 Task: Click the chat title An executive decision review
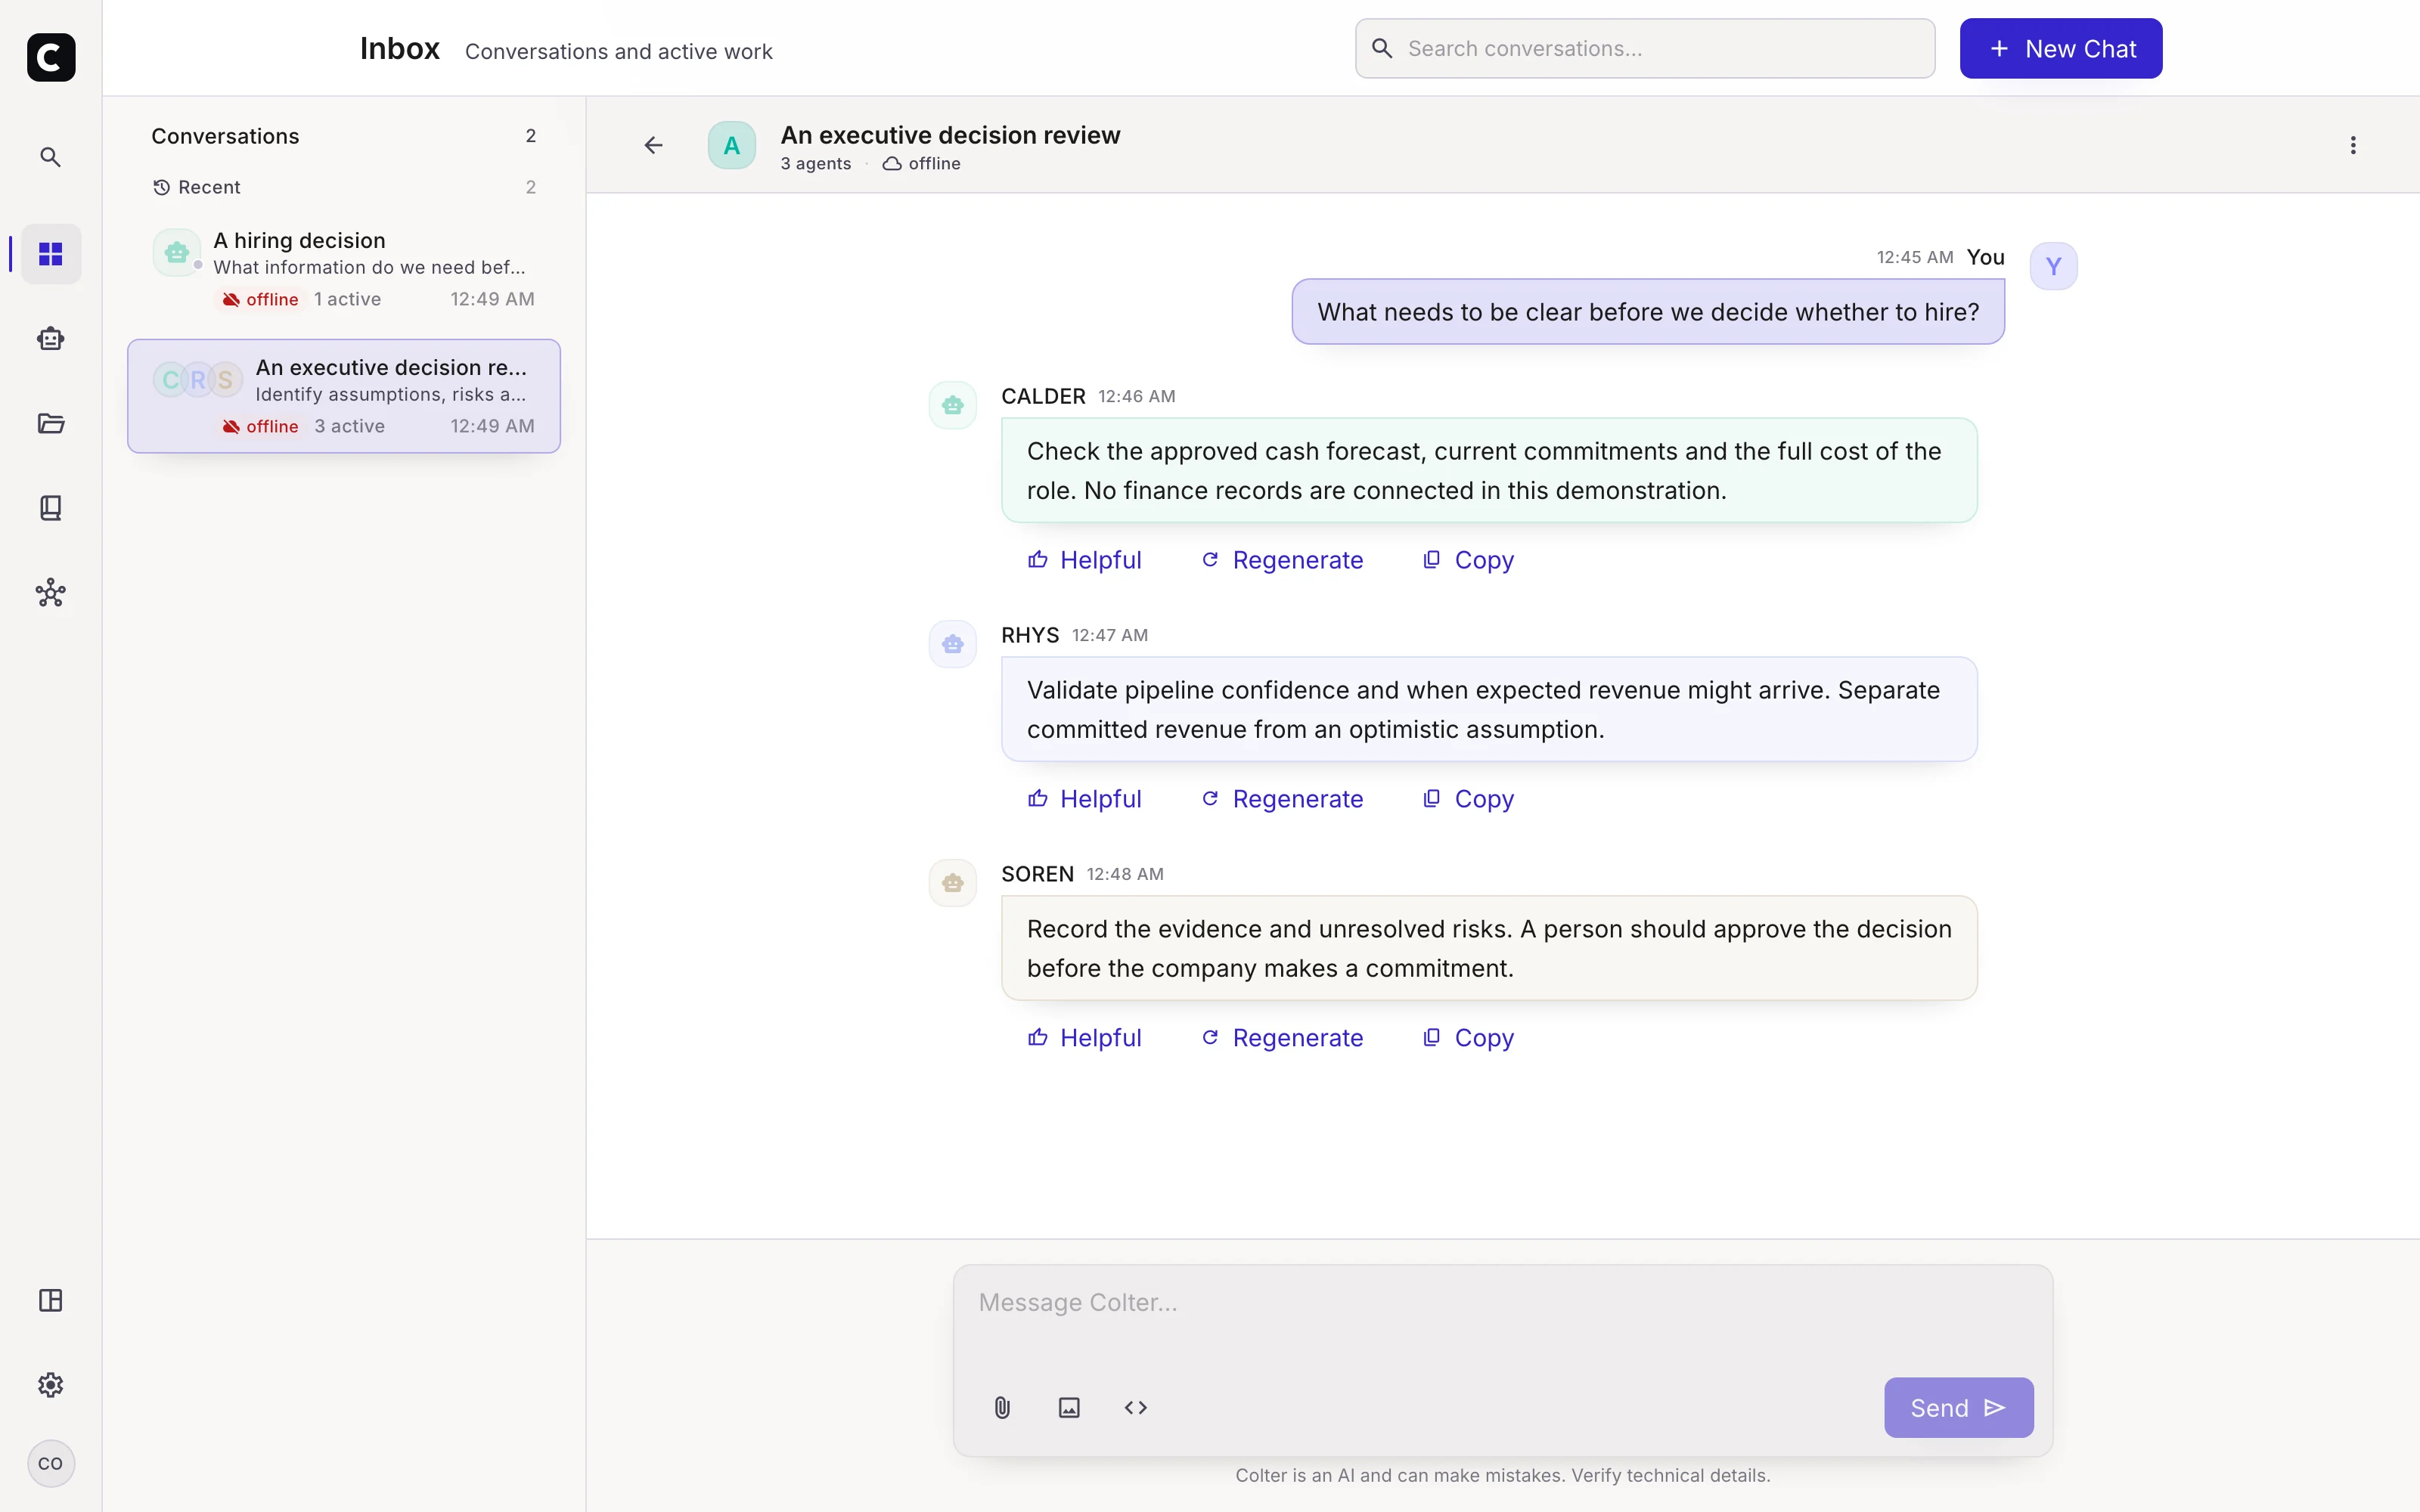[x=950, y=135]
